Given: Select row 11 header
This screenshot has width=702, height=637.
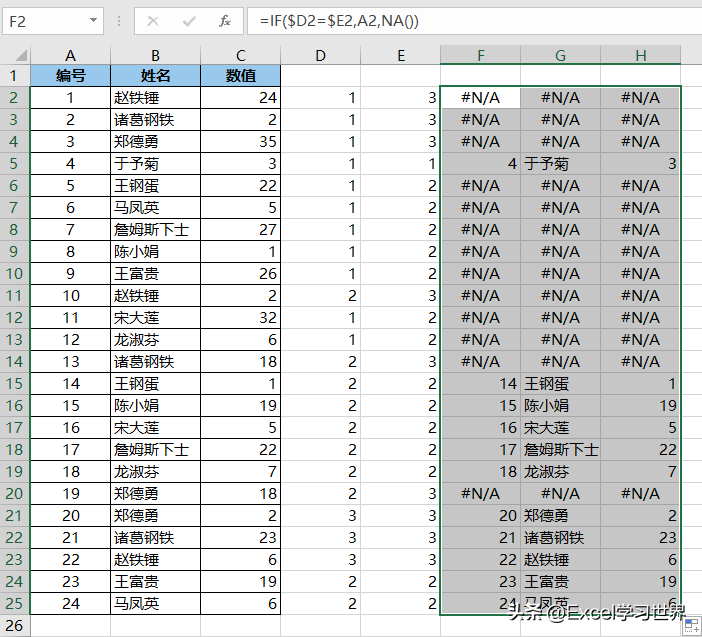Looking at the screenshot, I should [14, 295].
